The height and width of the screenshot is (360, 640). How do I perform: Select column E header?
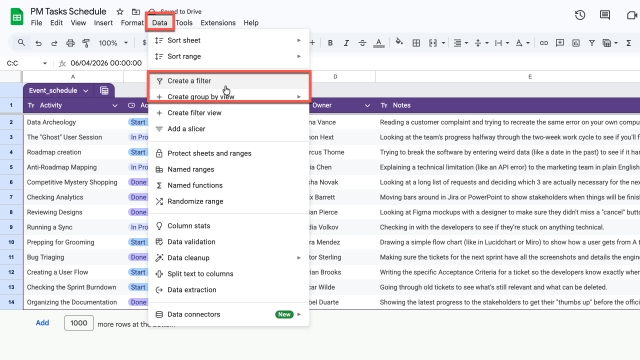530,77
